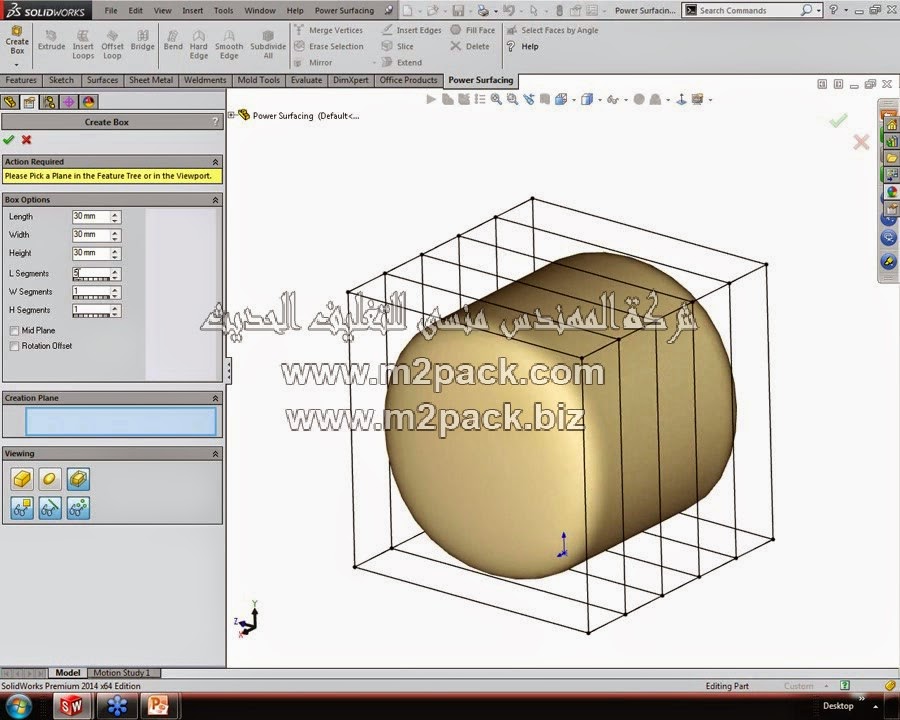Screen dimensions: 900x720
Task: Enable the Mid Plane checkbox
Action: point(14,331)
